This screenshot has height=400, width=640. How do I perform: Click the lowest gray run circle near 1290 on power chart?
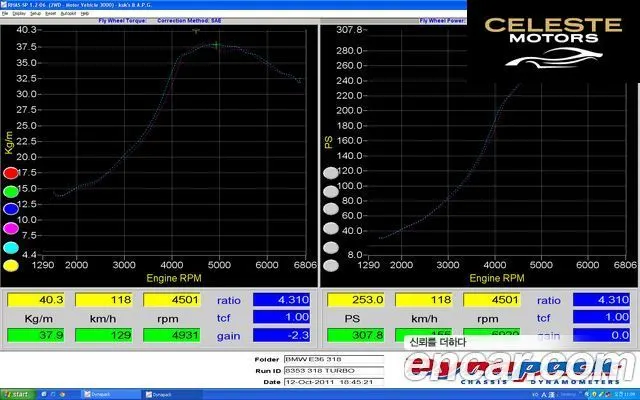point(331,266)
